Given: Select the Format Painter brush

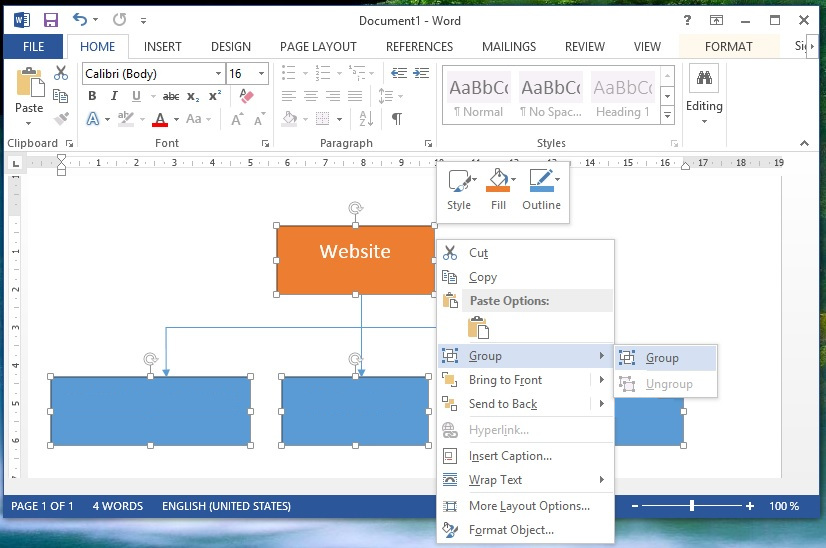Looking at the screenshot, I should [x=61, y=119].
